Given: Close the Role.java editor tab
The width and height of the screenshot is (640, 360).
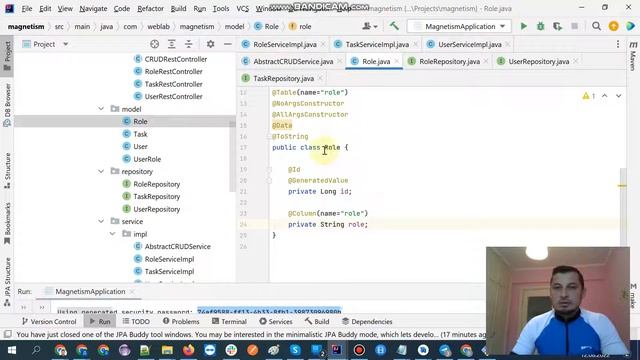Looking at the screenshot, I should pos(396,62).
